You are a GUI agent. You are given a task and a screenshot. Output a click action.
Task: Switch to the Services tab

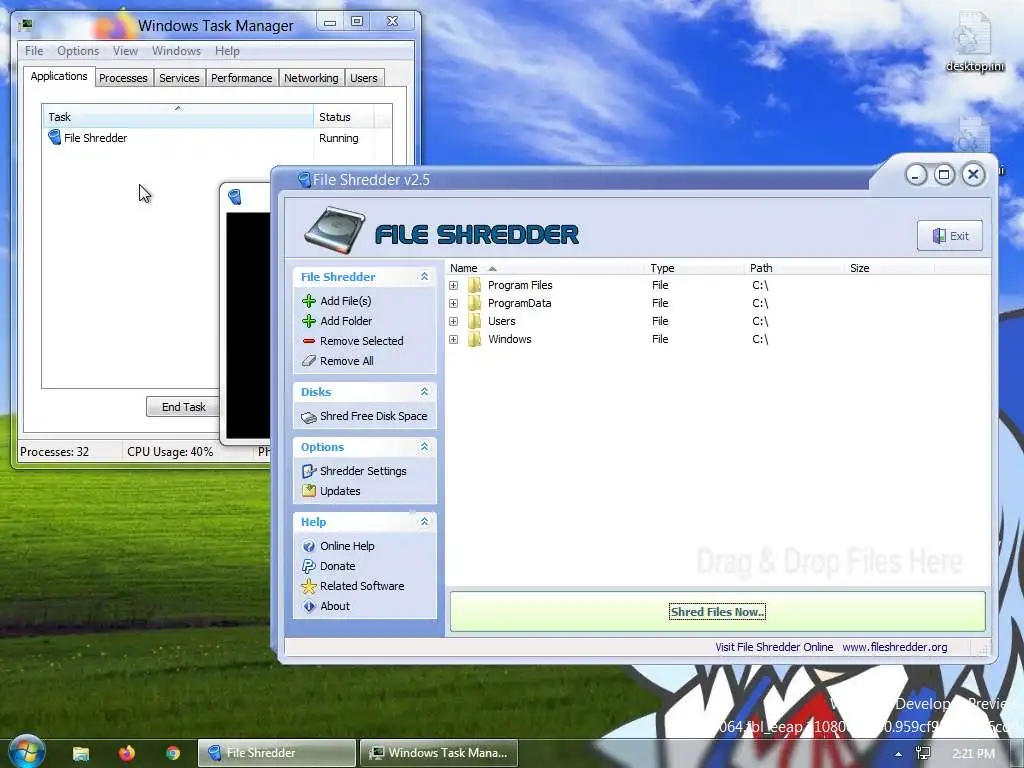coord(179,78)
